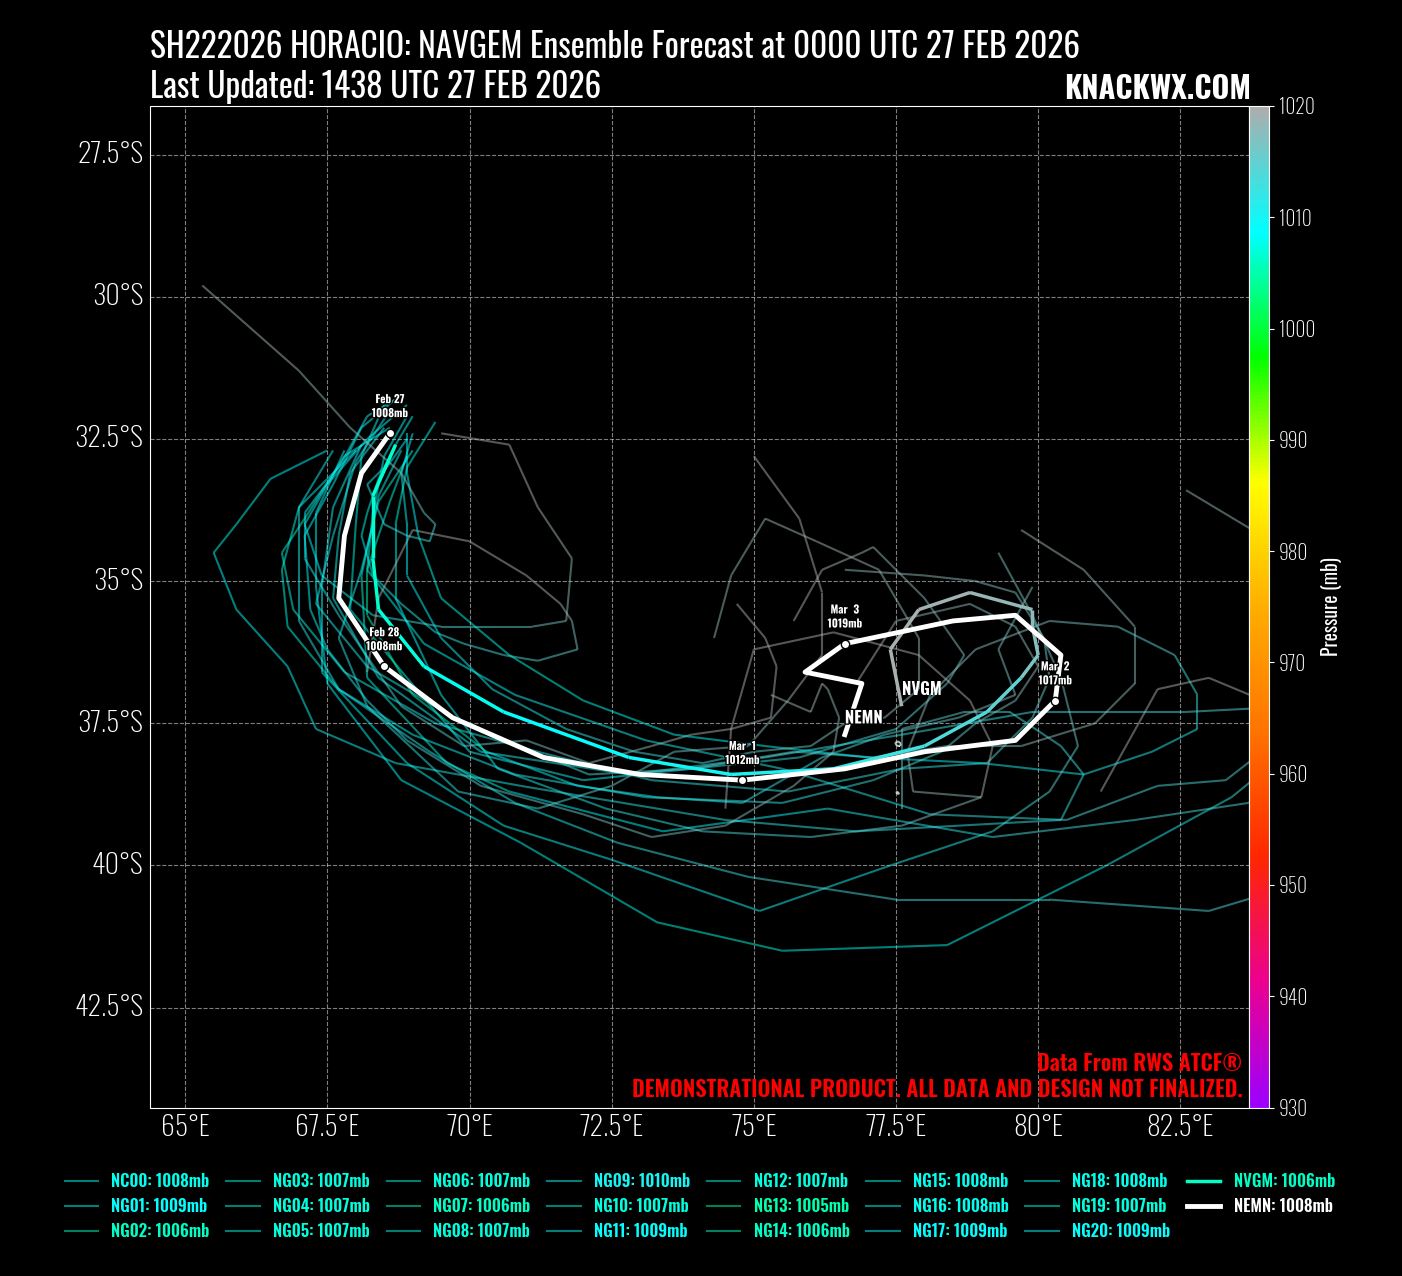
Task: Select the NG09: 1010mb legend item
Action: coord(640,1181)
